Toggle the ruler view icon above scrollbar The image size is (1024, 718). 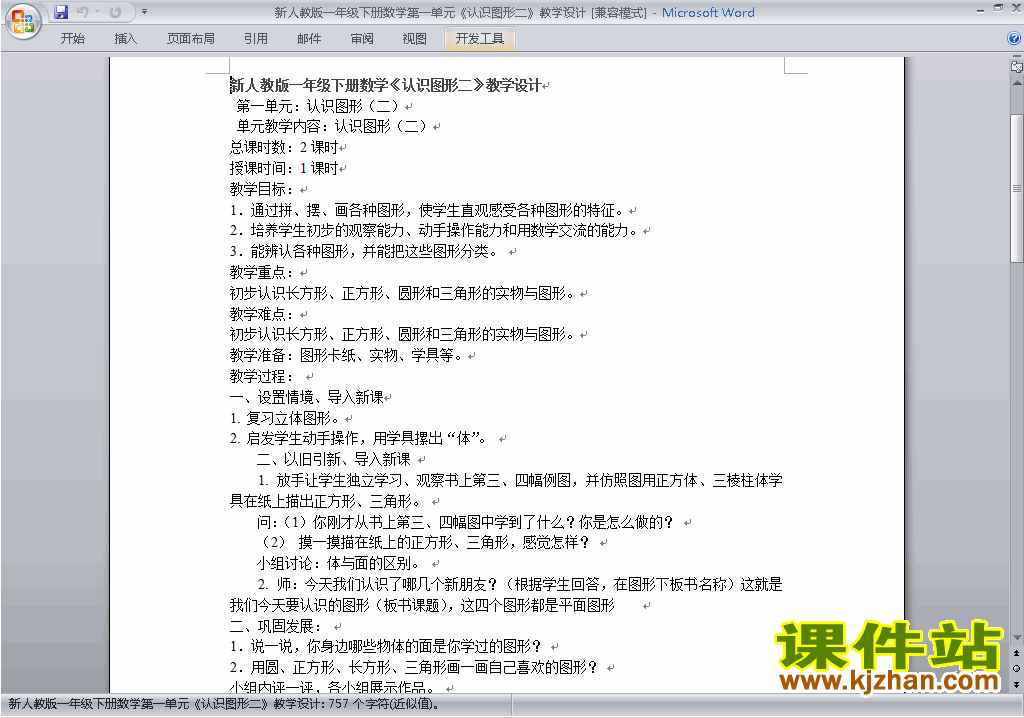(x=1017, y=66)
